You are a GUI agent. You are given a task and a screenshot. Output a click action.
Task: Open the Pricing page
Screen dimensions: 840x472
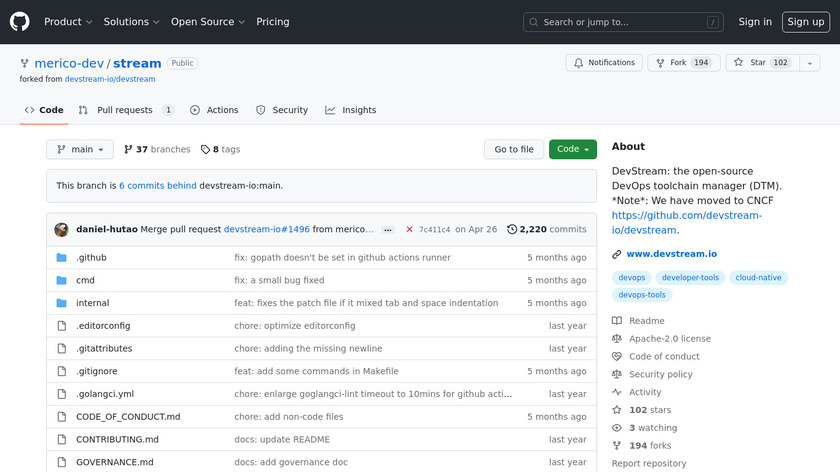(273, 22)
